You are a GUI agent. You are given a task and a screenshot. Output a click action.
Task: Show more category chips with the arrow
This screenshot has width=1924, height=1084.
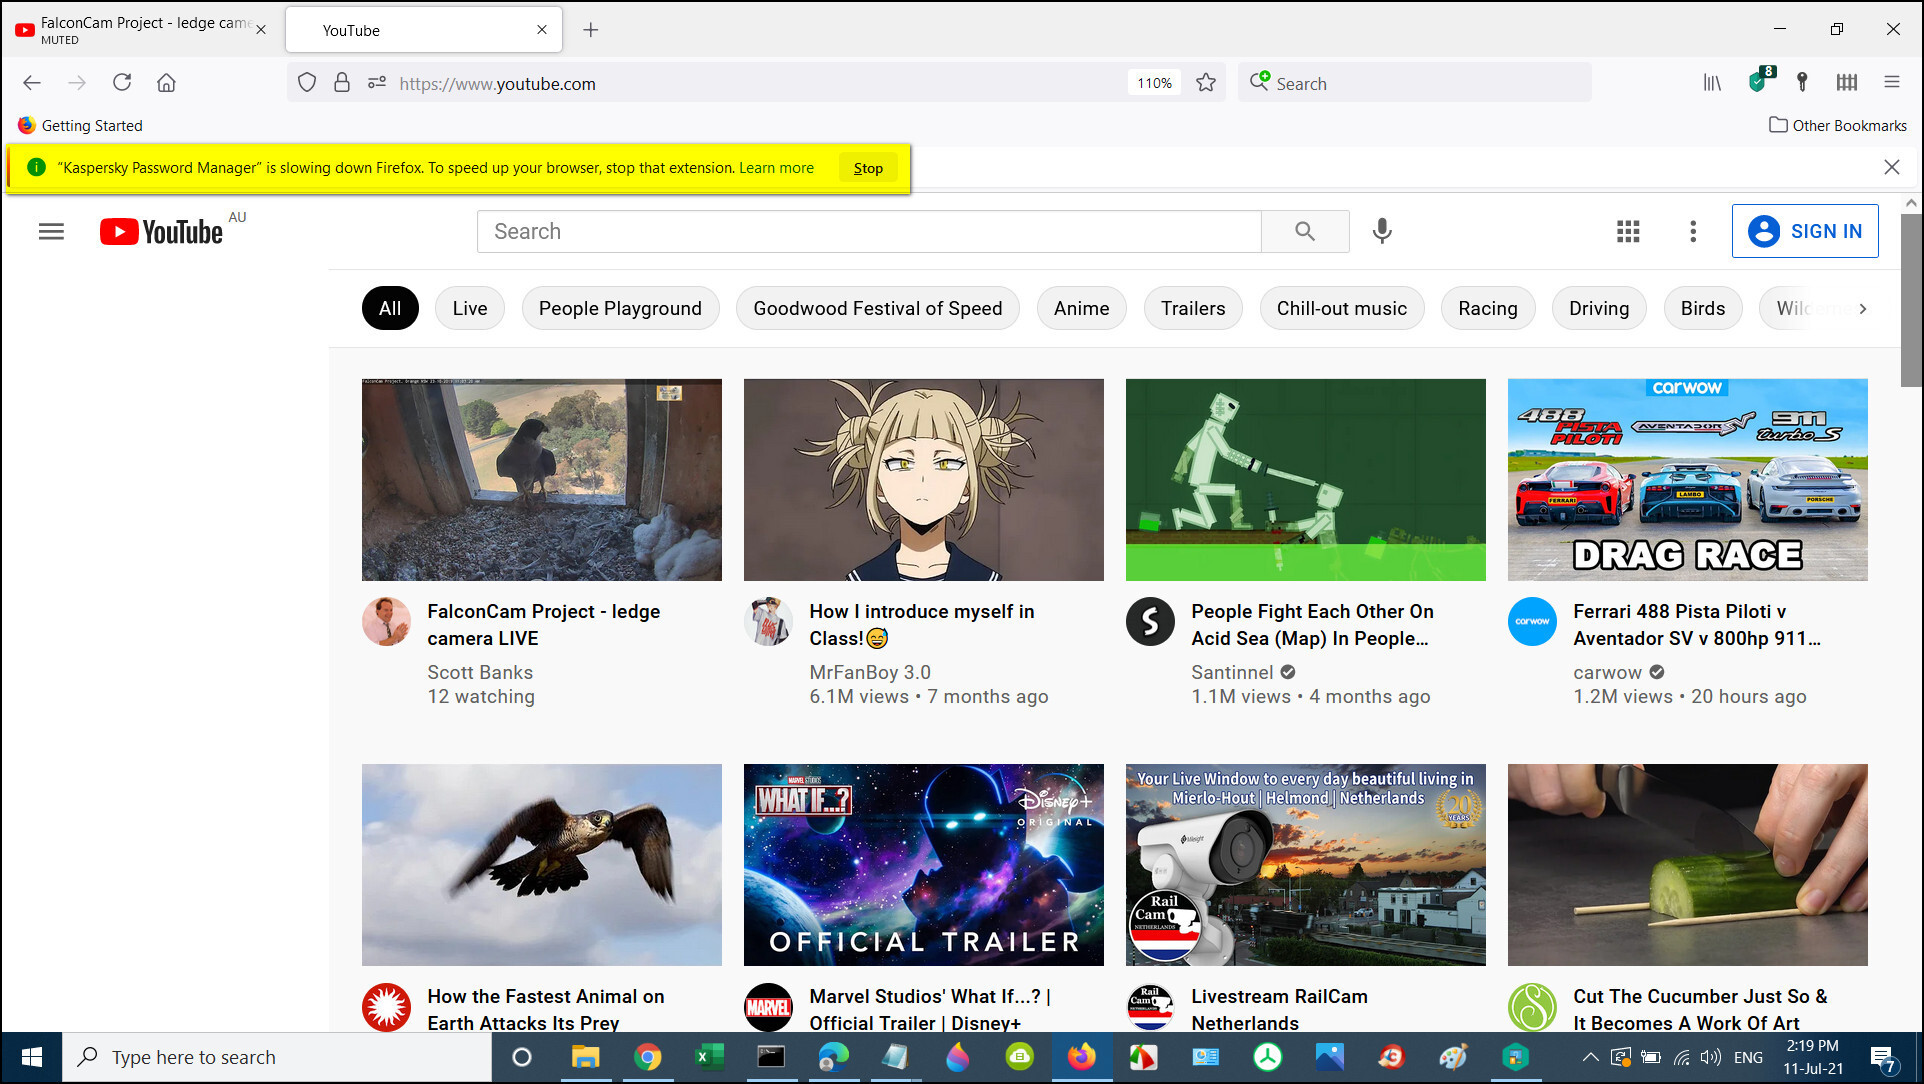pyautogui.click(x=1862, y=309)
